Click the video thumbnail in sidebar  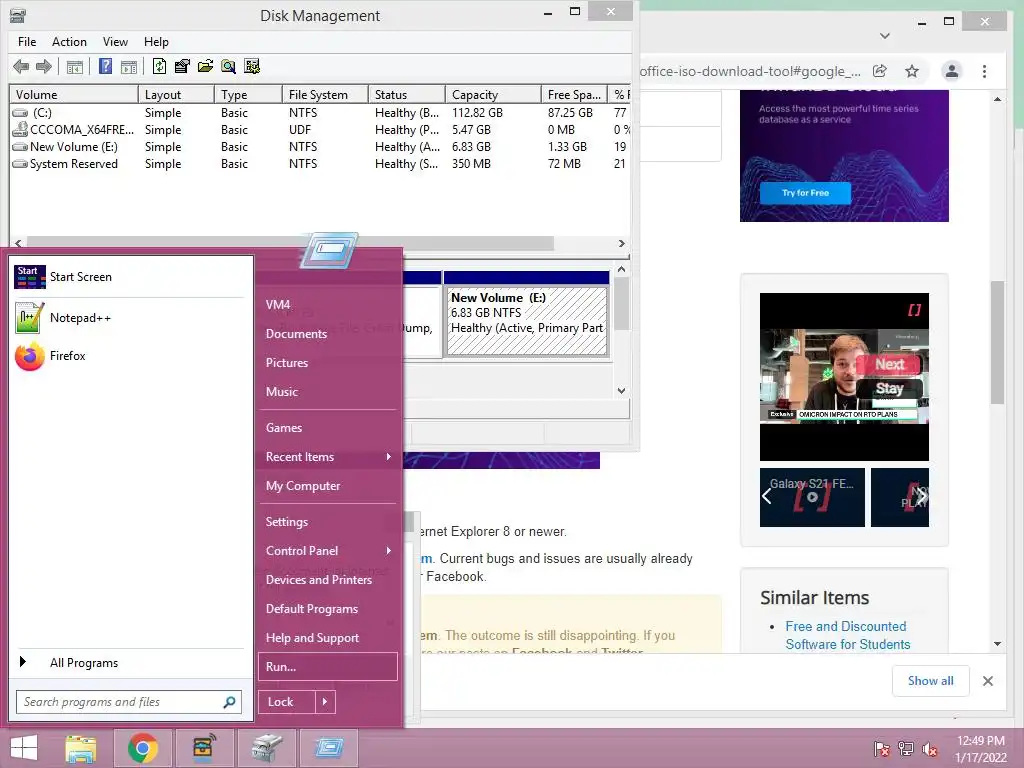coord(844,377)
